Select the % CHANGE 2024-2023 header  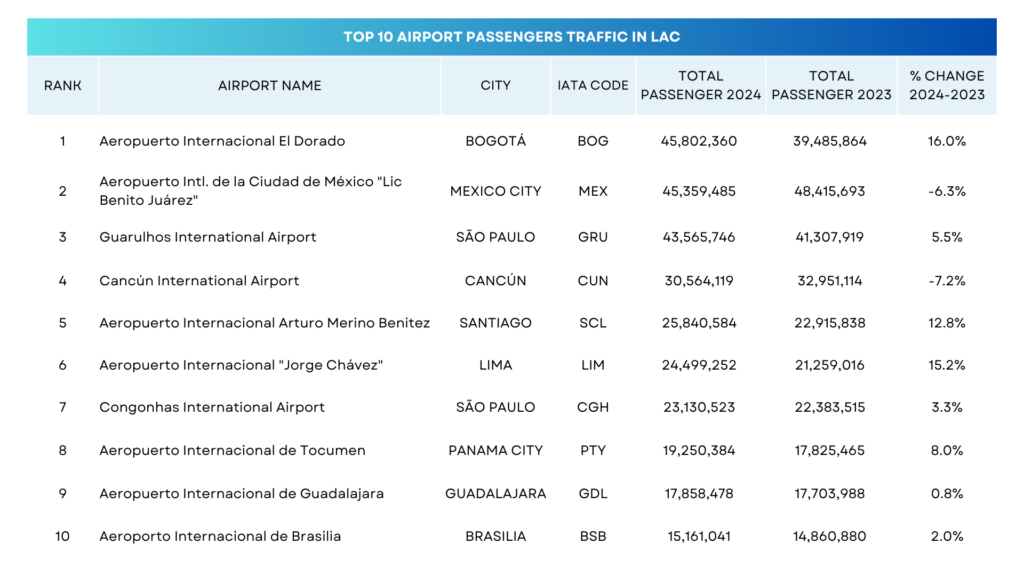(946, 85)
